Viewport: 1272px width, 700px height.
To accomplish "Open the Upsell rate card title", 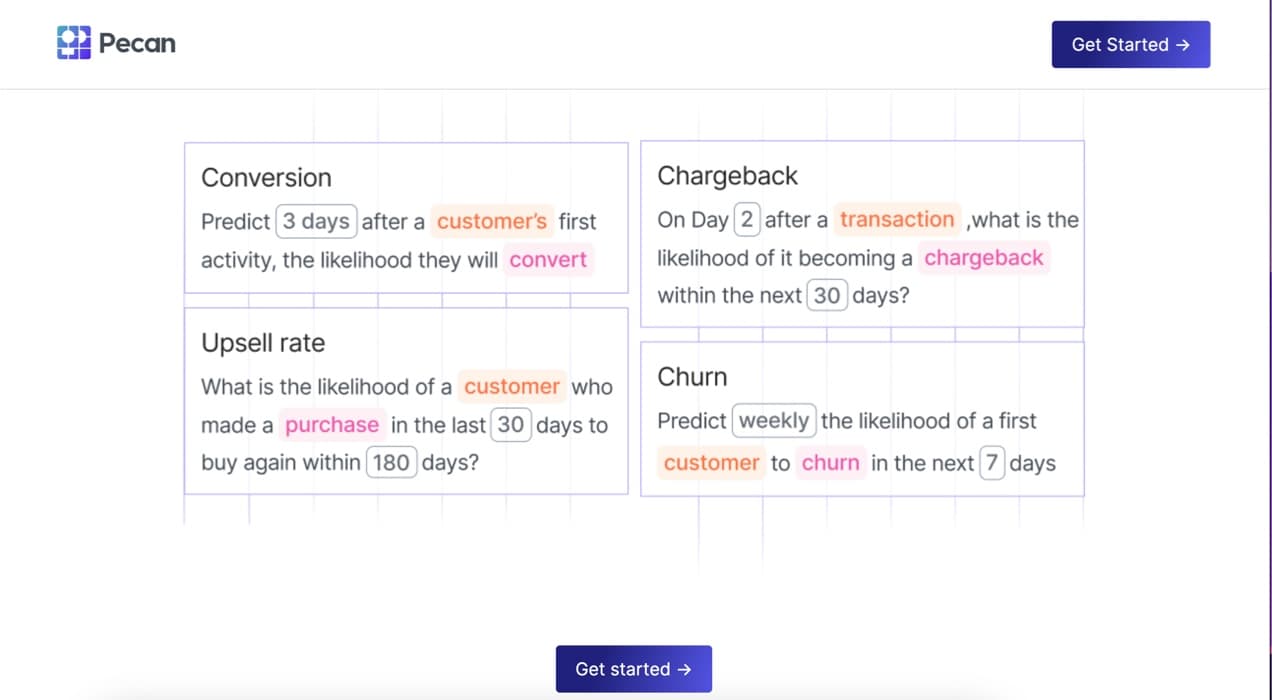I will 263,343.
